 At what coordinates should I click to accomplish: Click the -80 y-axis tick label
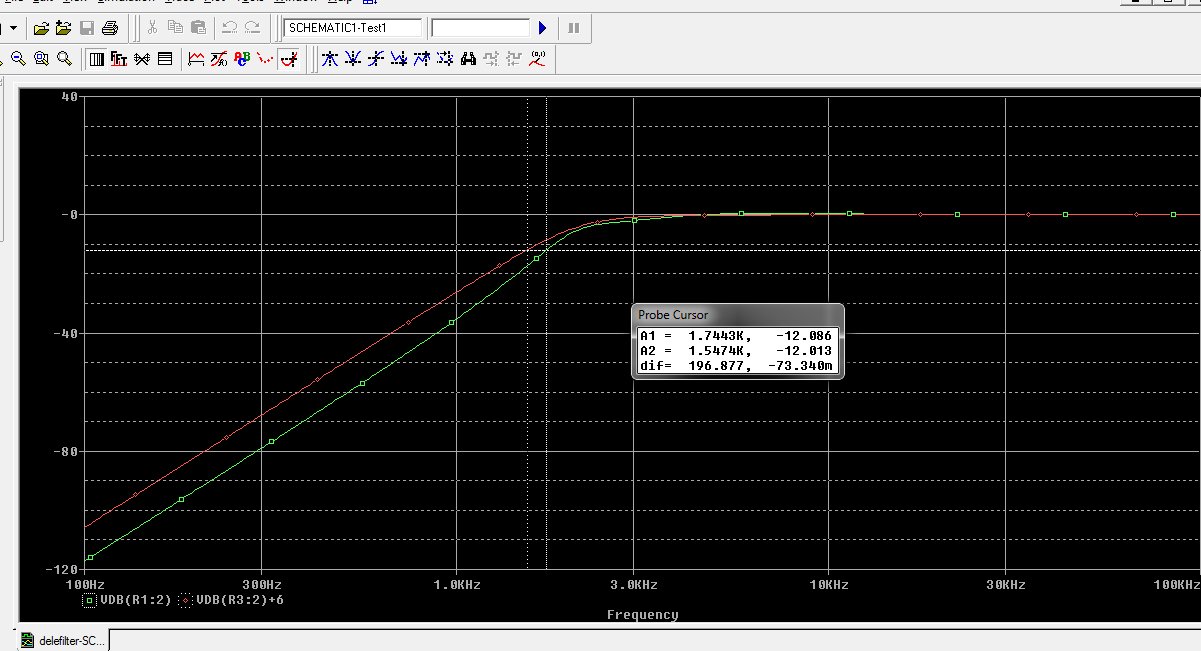point(65,451)
